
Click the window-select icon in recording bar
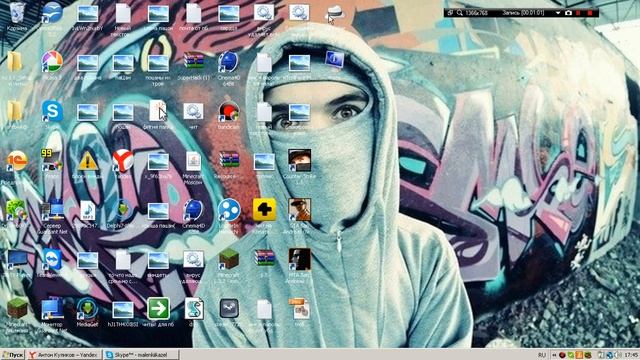pyautogui.click(x=450, y=13)
